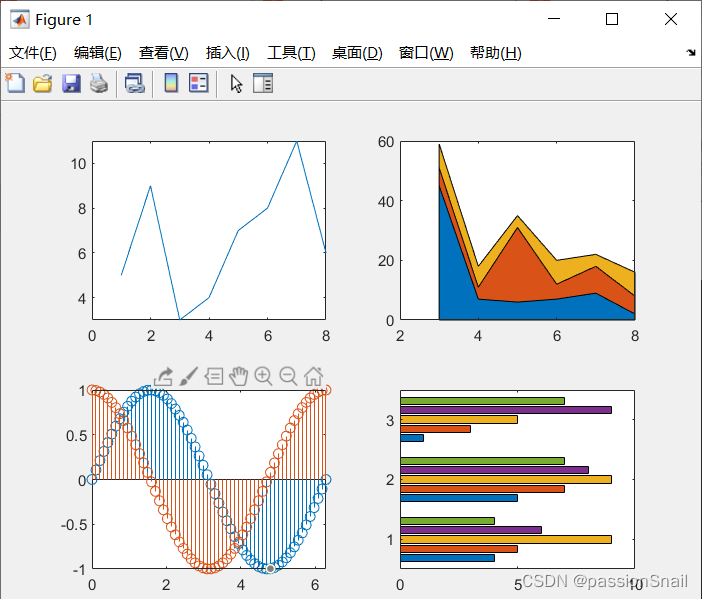Click the -0.5 tick label of stem plot

tap(74, 525)
